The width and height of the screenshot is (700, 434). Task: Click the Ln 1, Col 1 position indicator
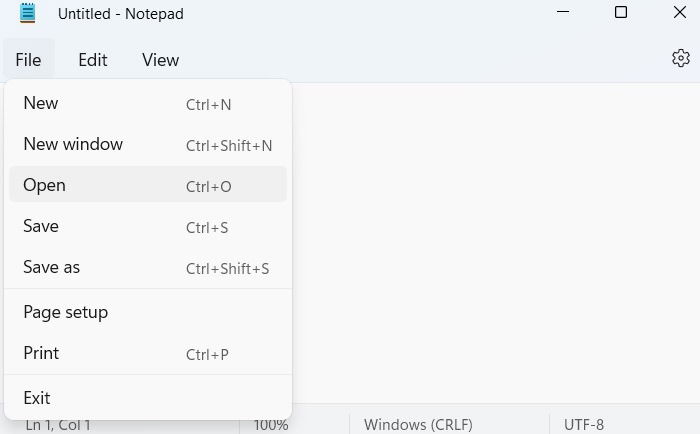(x=58, y=426)
